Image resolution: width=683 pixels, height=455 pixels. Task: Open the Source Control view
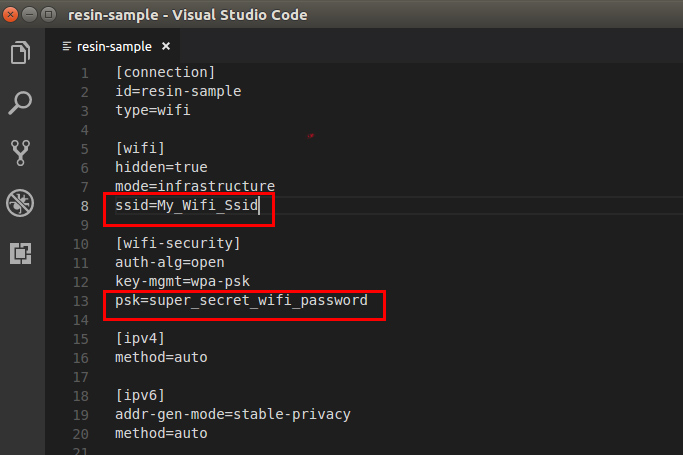tap(20, 153)
